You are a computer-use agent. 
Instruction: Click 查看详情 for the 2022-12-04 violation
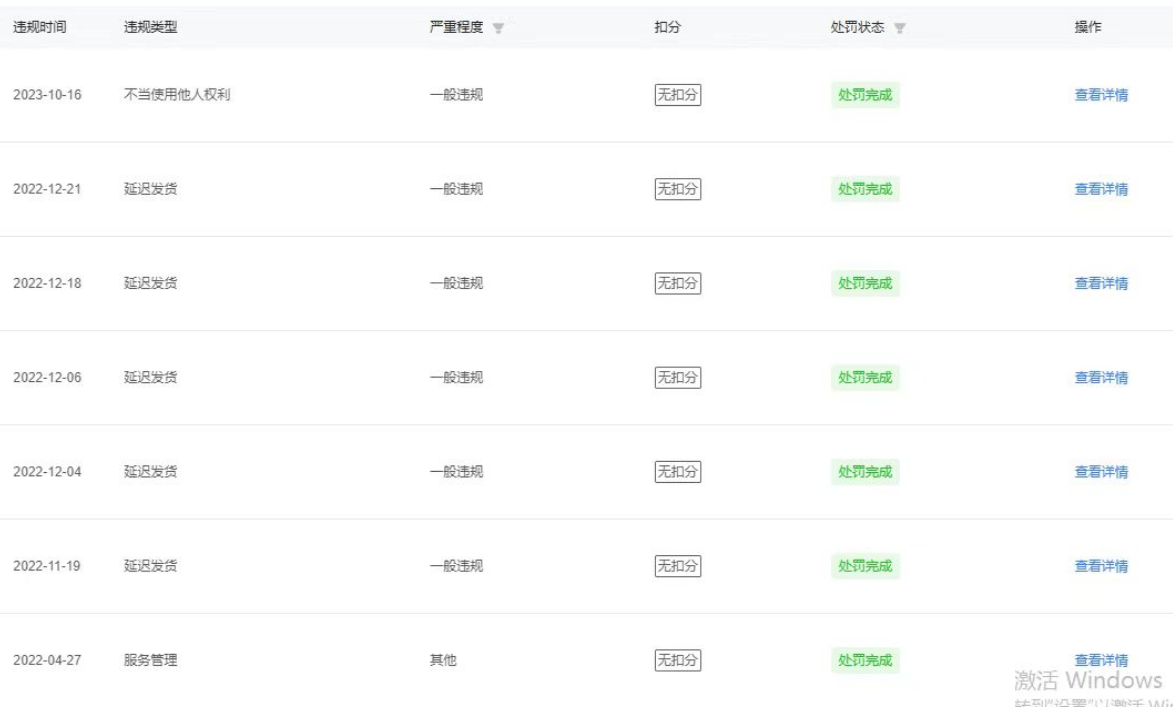coord(1101,471)
